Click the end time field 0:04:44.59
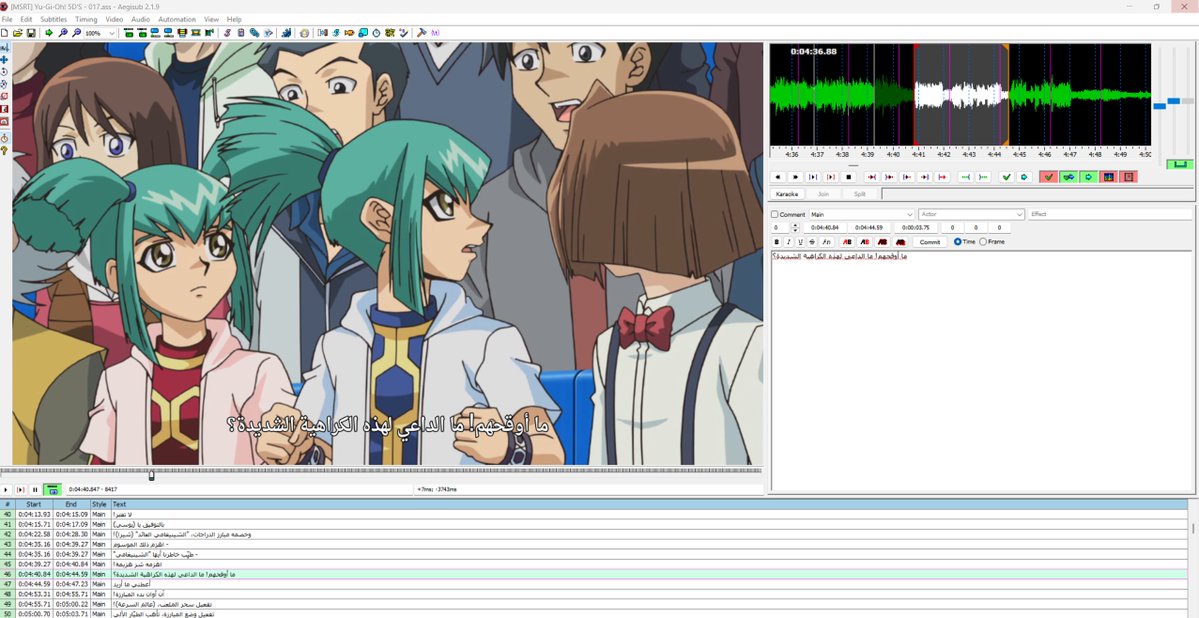1199x618 pixels. tap(869, 228)
